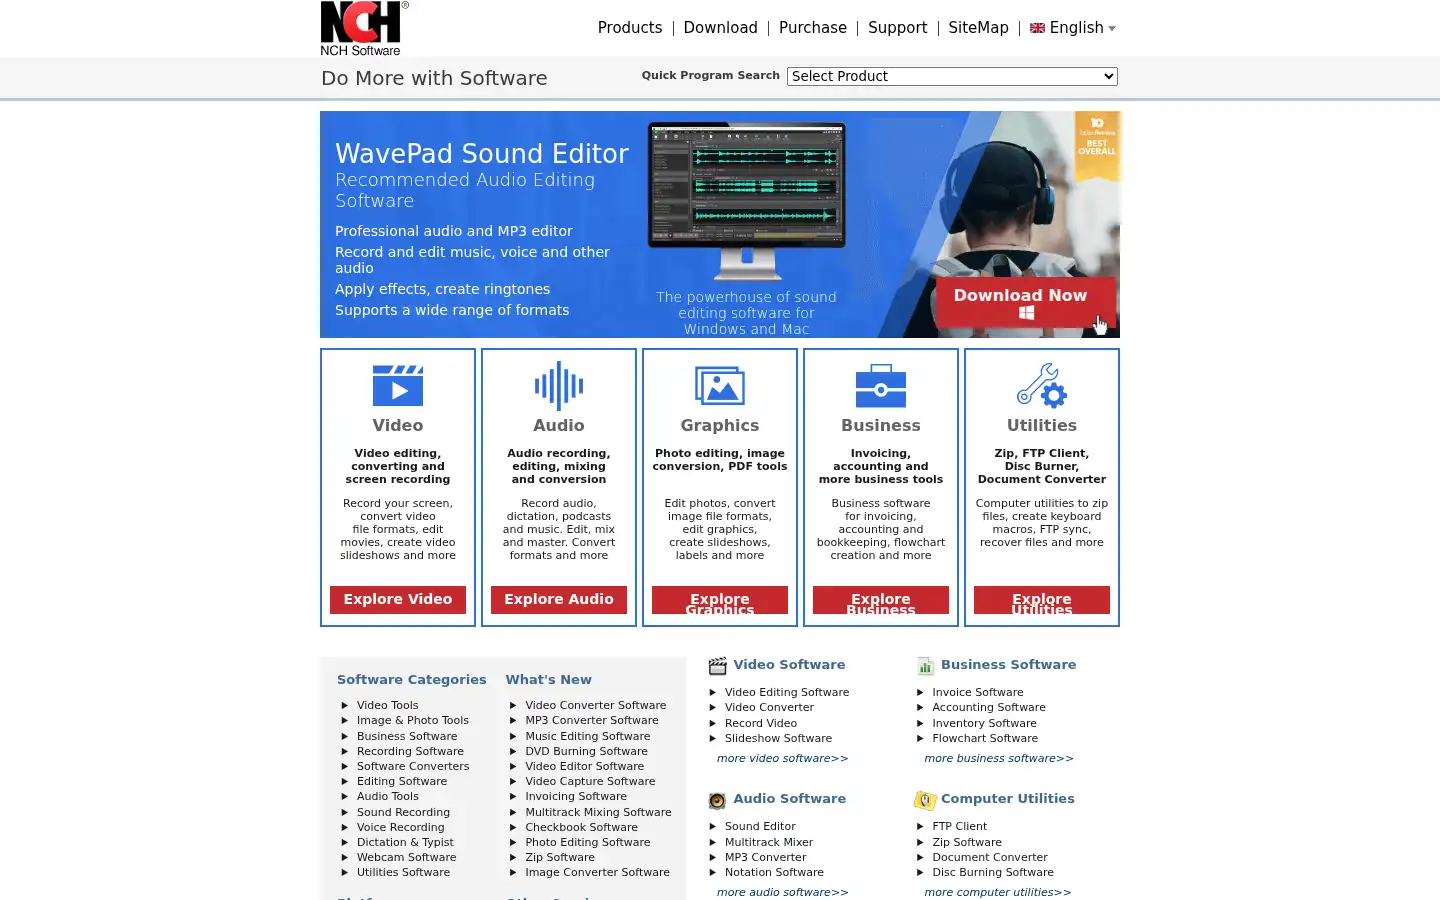Click the Computer Utilities section heading
The image size is (1440, 900).
click(x=1008, y=799)
